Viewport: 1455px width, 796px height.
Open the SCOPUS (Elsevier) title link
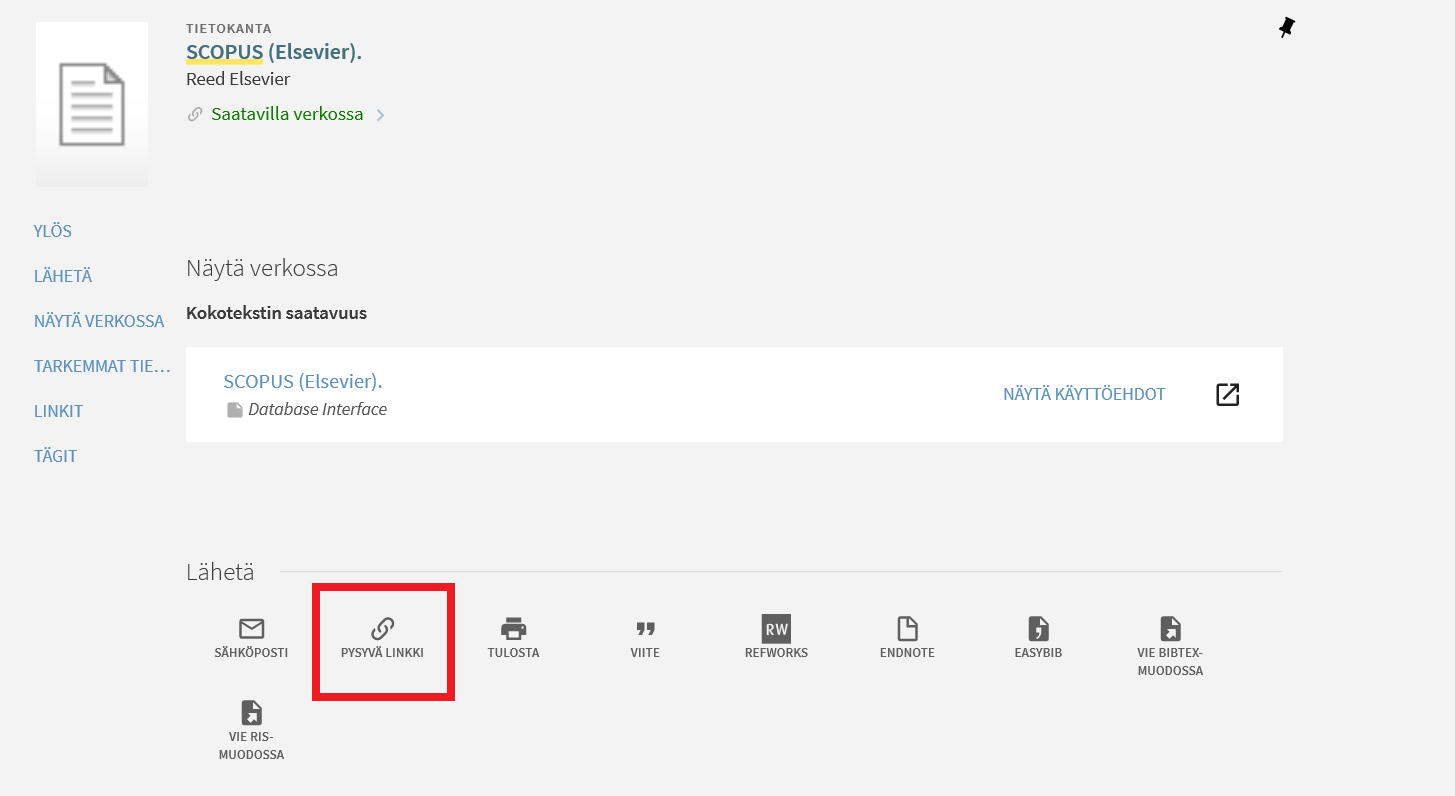pyautogui.click(x=273, y=52)
